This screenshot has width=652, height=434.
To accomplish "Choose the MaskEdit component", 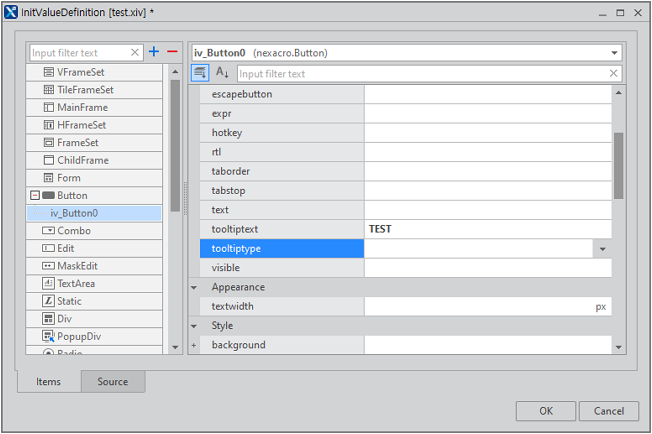I will [x=81, y=266].
